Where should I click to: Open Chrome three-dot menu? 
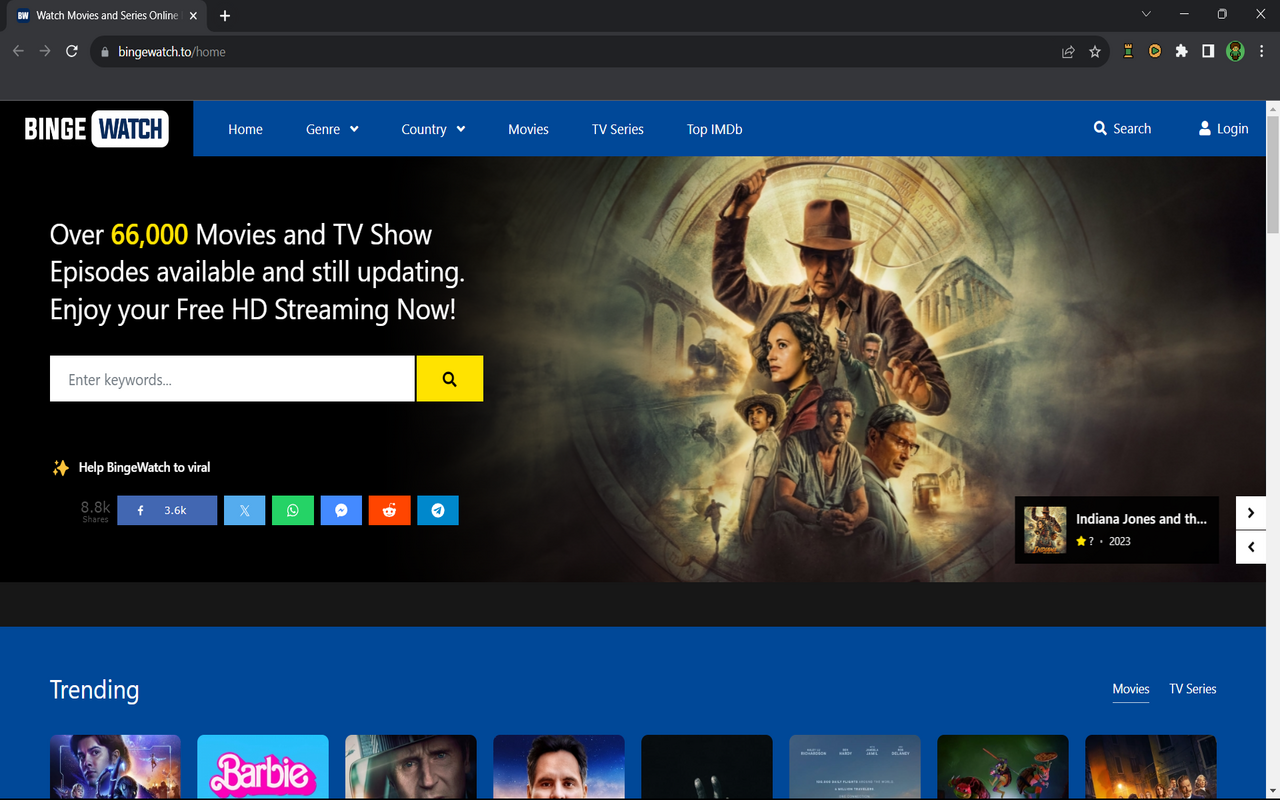click(x=1262, y=51)
